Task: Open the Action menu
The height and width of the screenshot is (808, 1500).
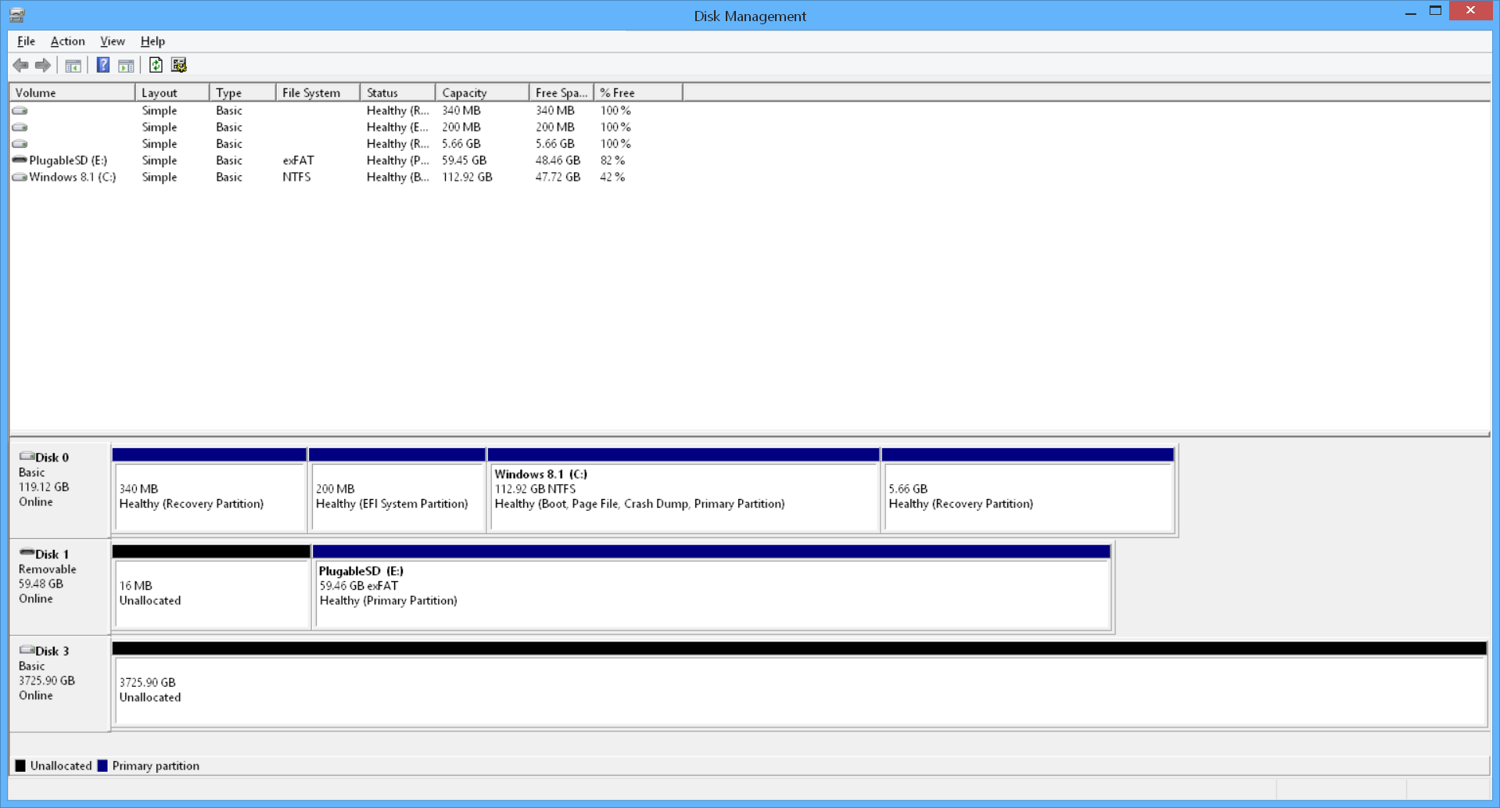Action: 67,41
